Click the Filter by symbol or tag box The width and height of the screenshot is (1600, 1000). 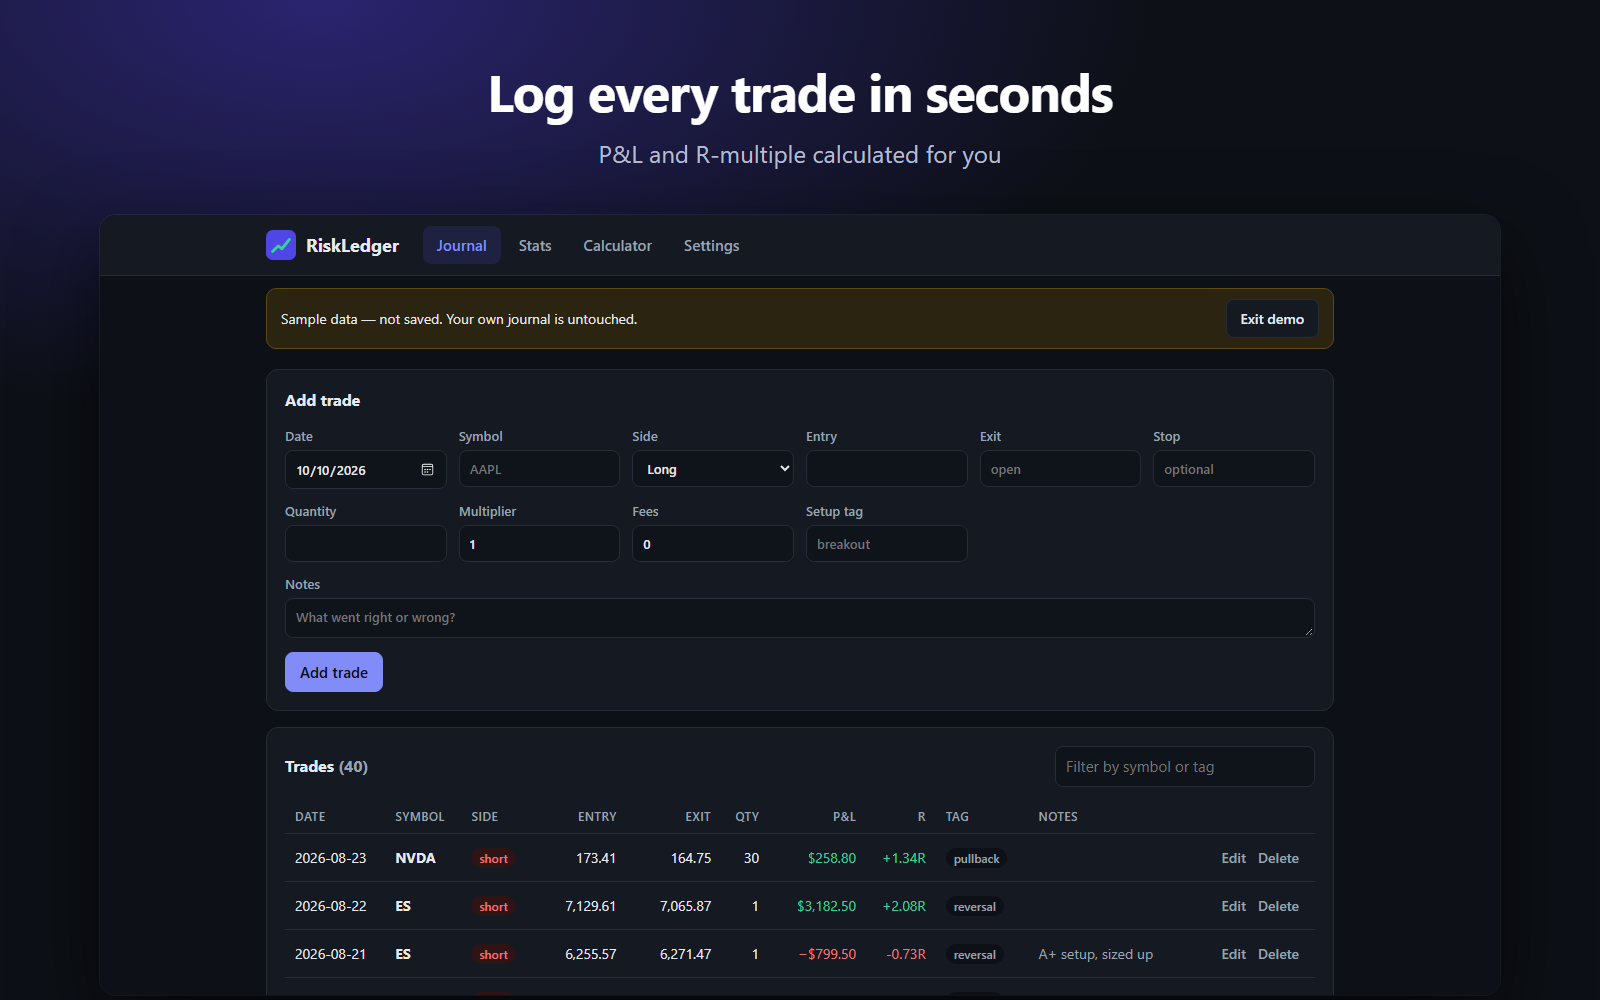pos(1185,767)
